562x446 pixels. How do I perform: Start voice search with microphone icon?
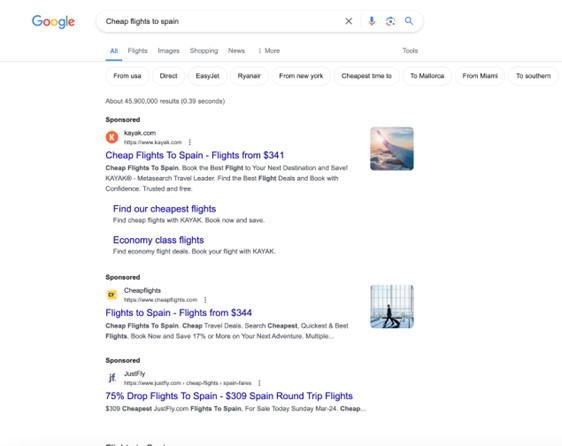tap(372, 21)
